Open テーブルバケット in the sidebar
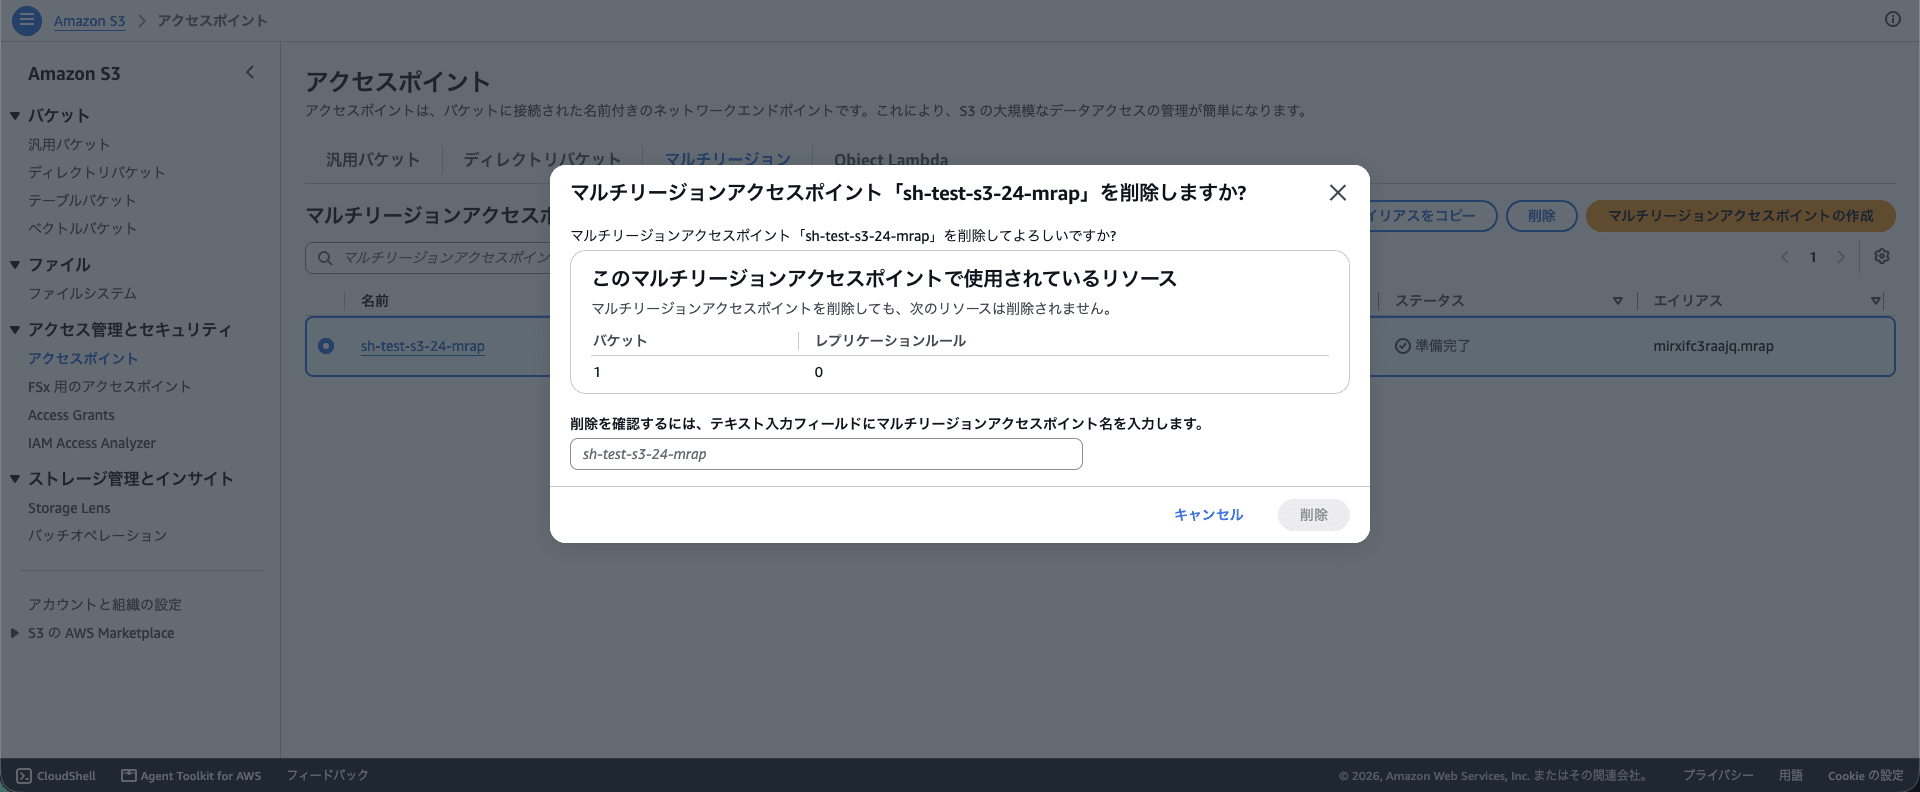The height and width of the screenshot is (792, 1920). (x=82, y=201)
